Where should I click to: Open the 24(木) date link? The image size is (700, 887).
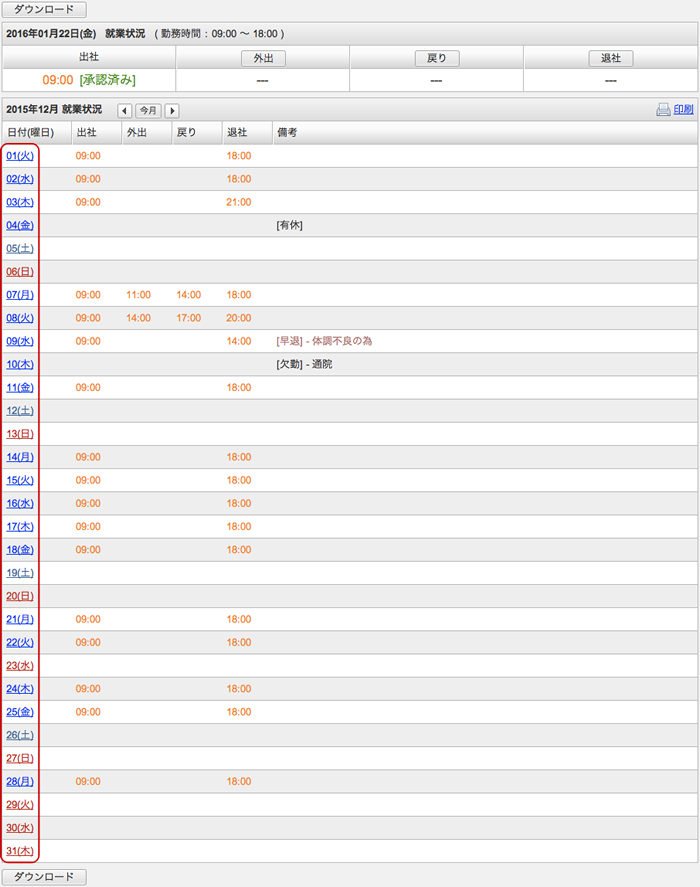[20, 689]
